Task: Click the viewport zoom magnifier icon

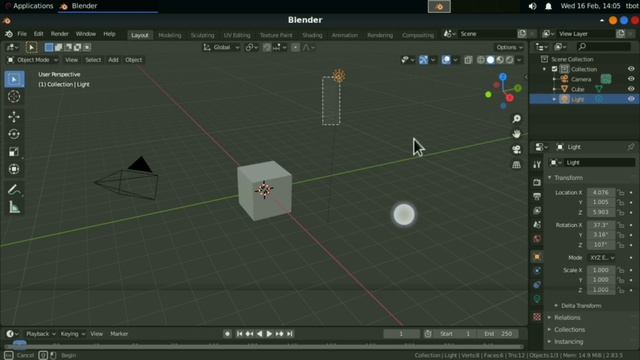Action: point(516,119)
